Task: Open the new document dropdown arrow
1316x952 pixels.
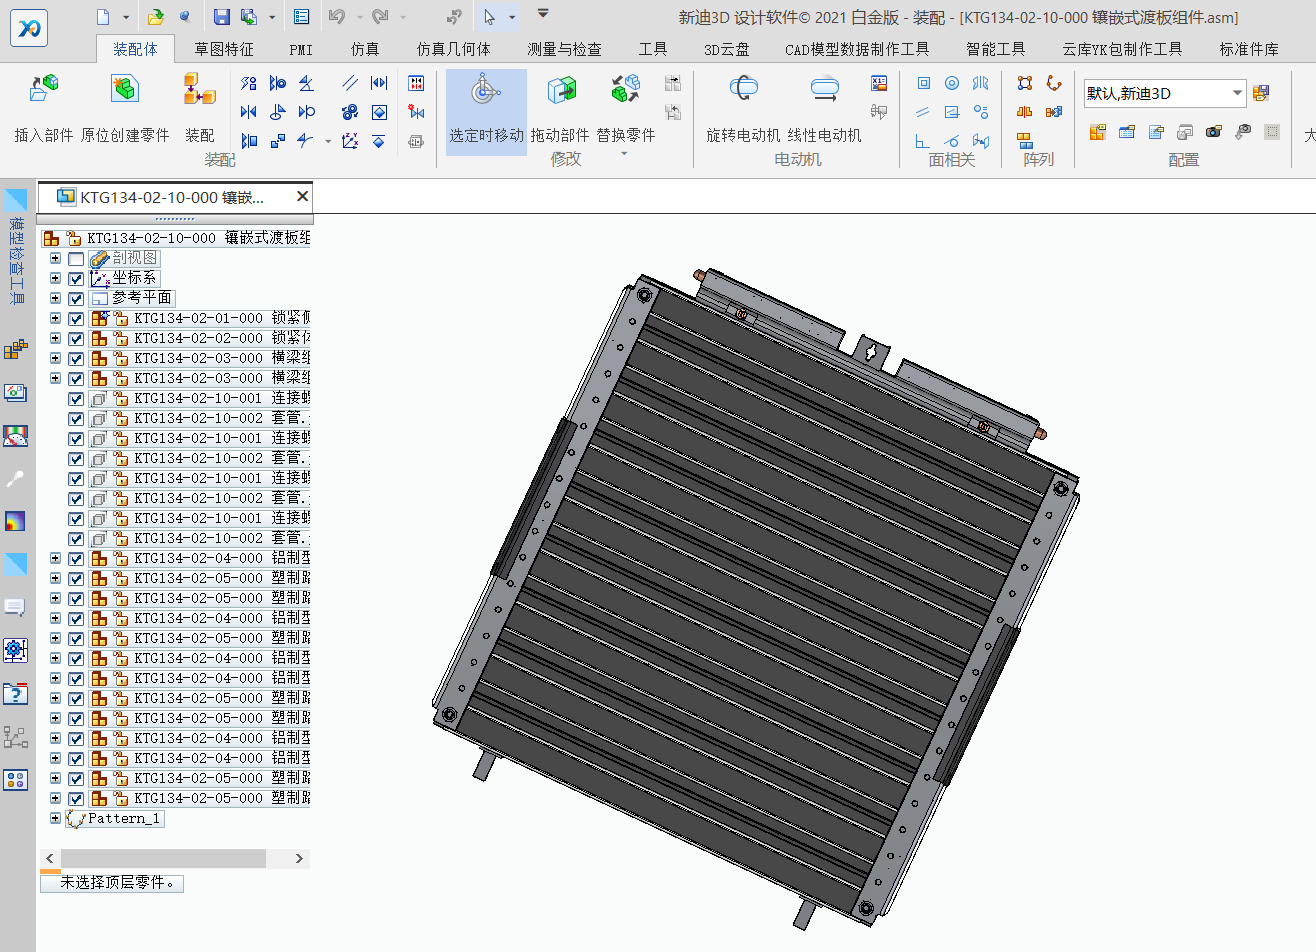Action: coord(126,17)
